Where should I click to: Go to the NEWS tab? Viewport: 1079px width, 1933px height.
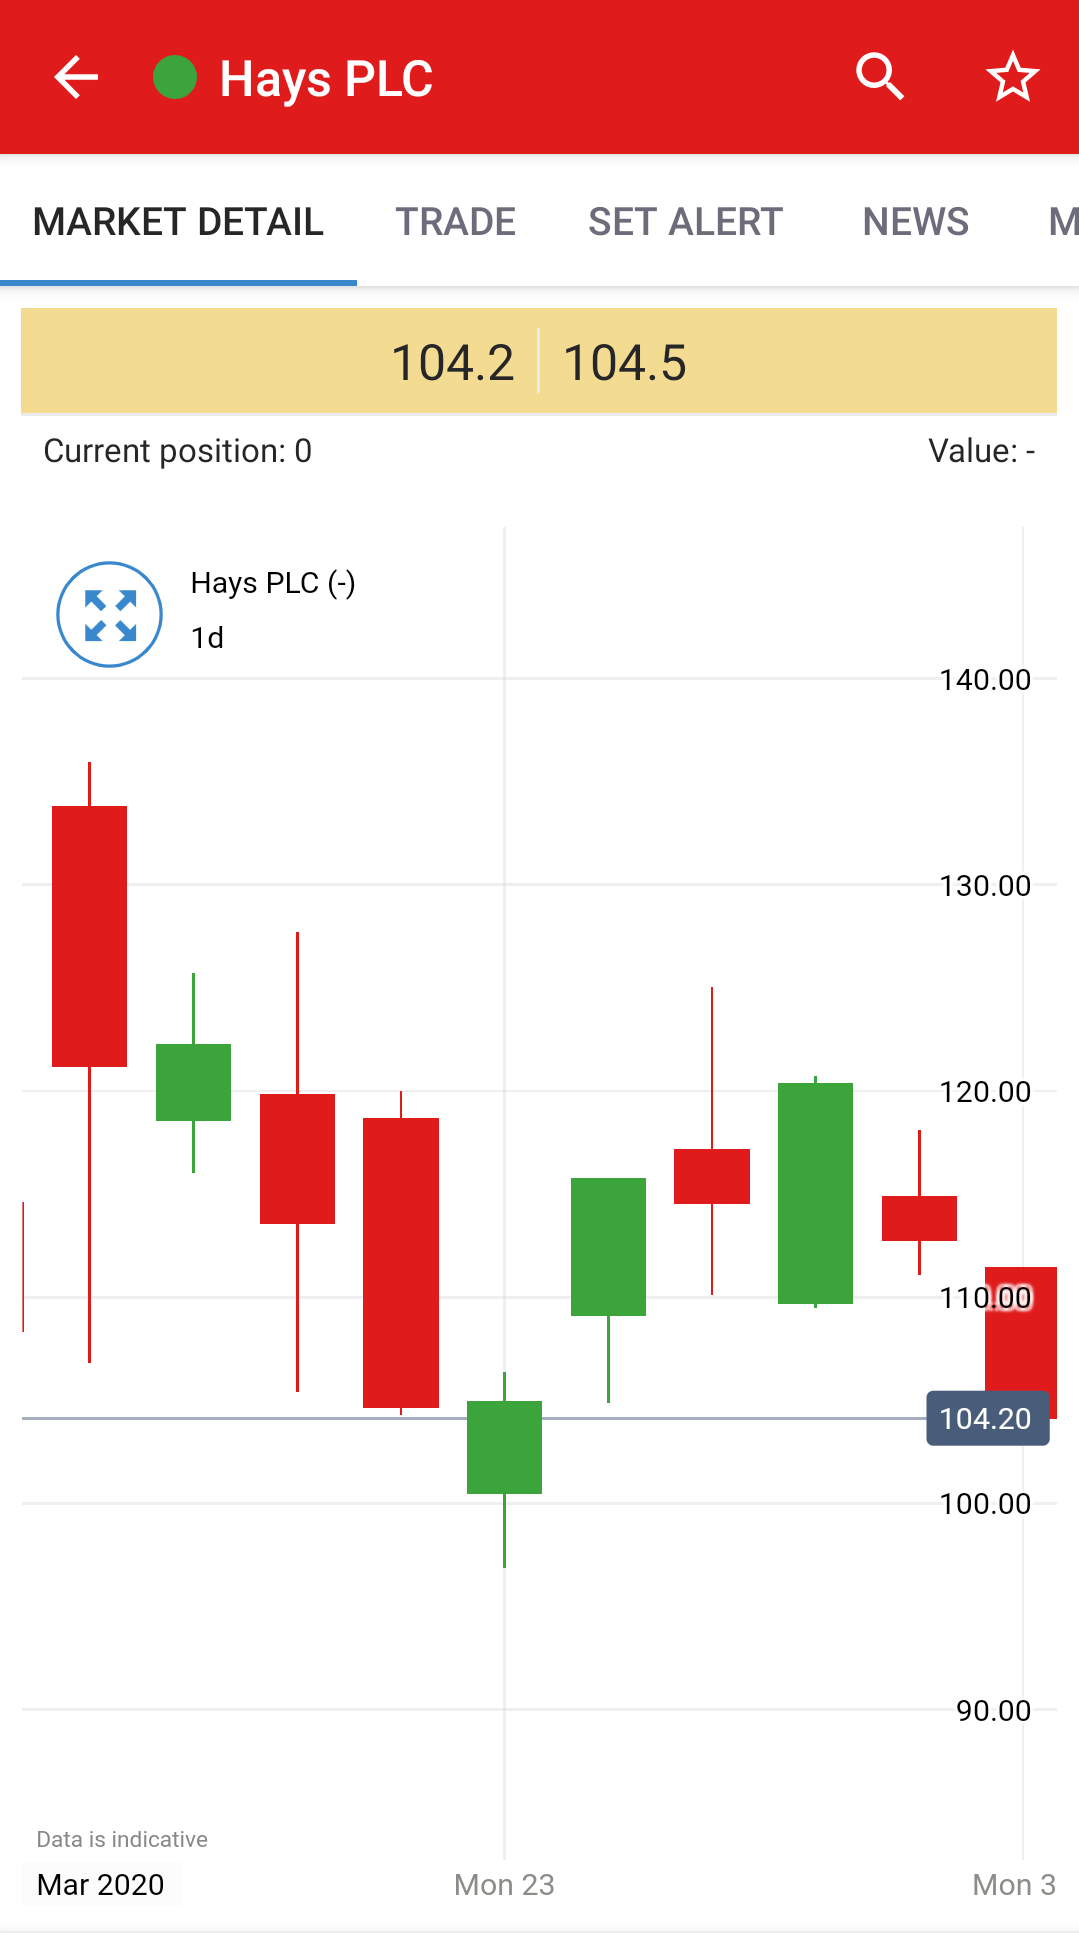(x=915, y=222)
